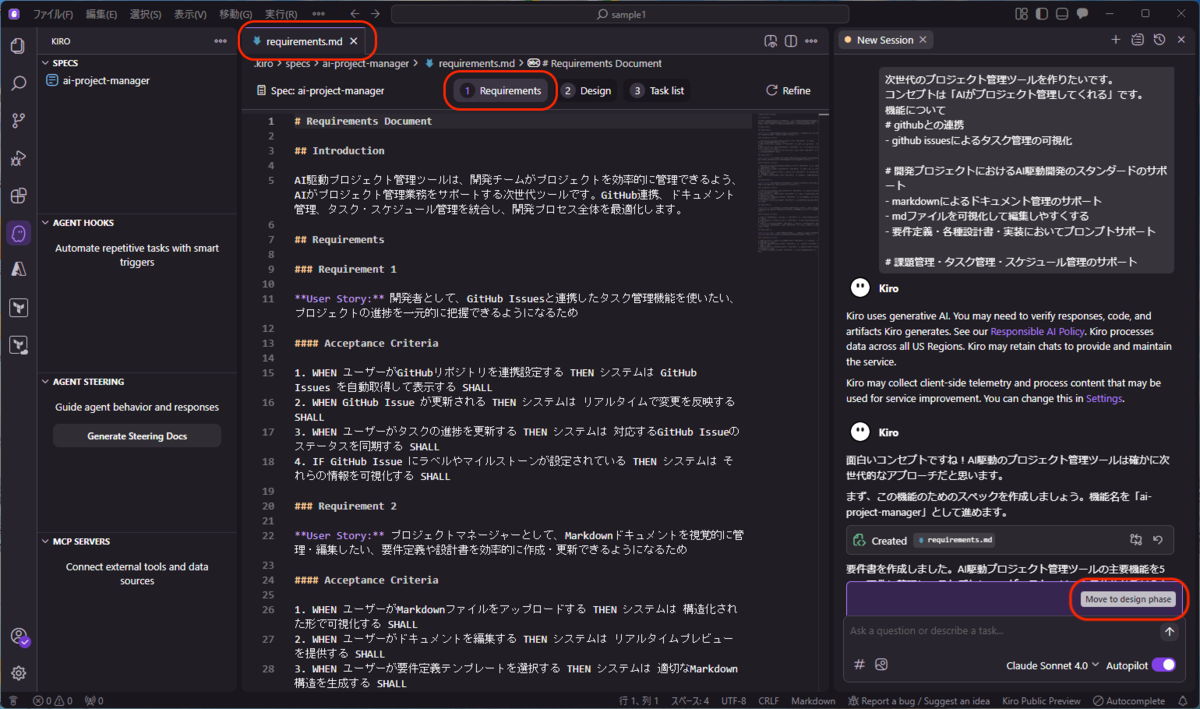Switch to the Design phase tab
Viewport: 1200px width, 709px height.
(x=587, y=90)
